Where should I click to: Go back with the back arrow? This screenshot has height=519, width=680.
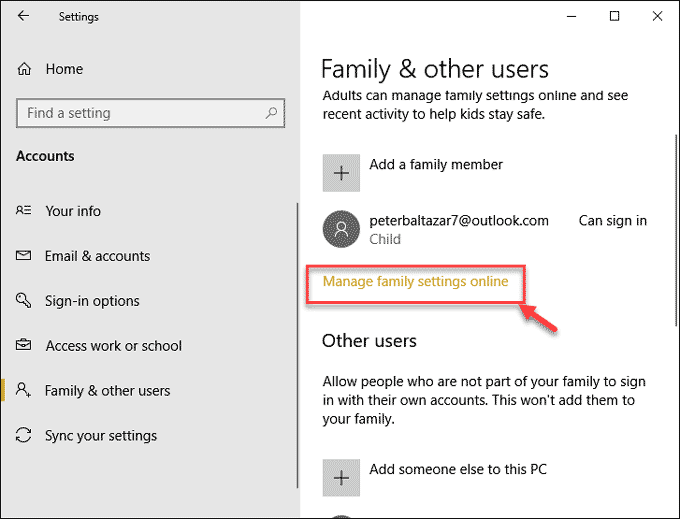click(23, 16)
